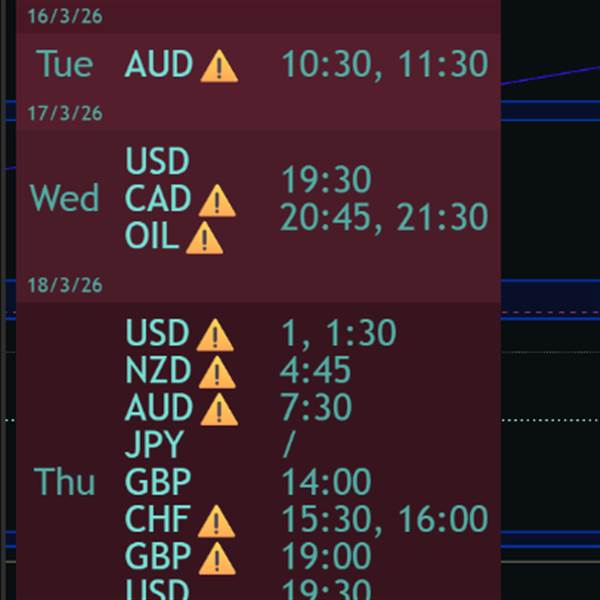The width and height of the screenshot is (600, 600).
Task: Click the warning icon next to CHF
Action: point(216,521)
